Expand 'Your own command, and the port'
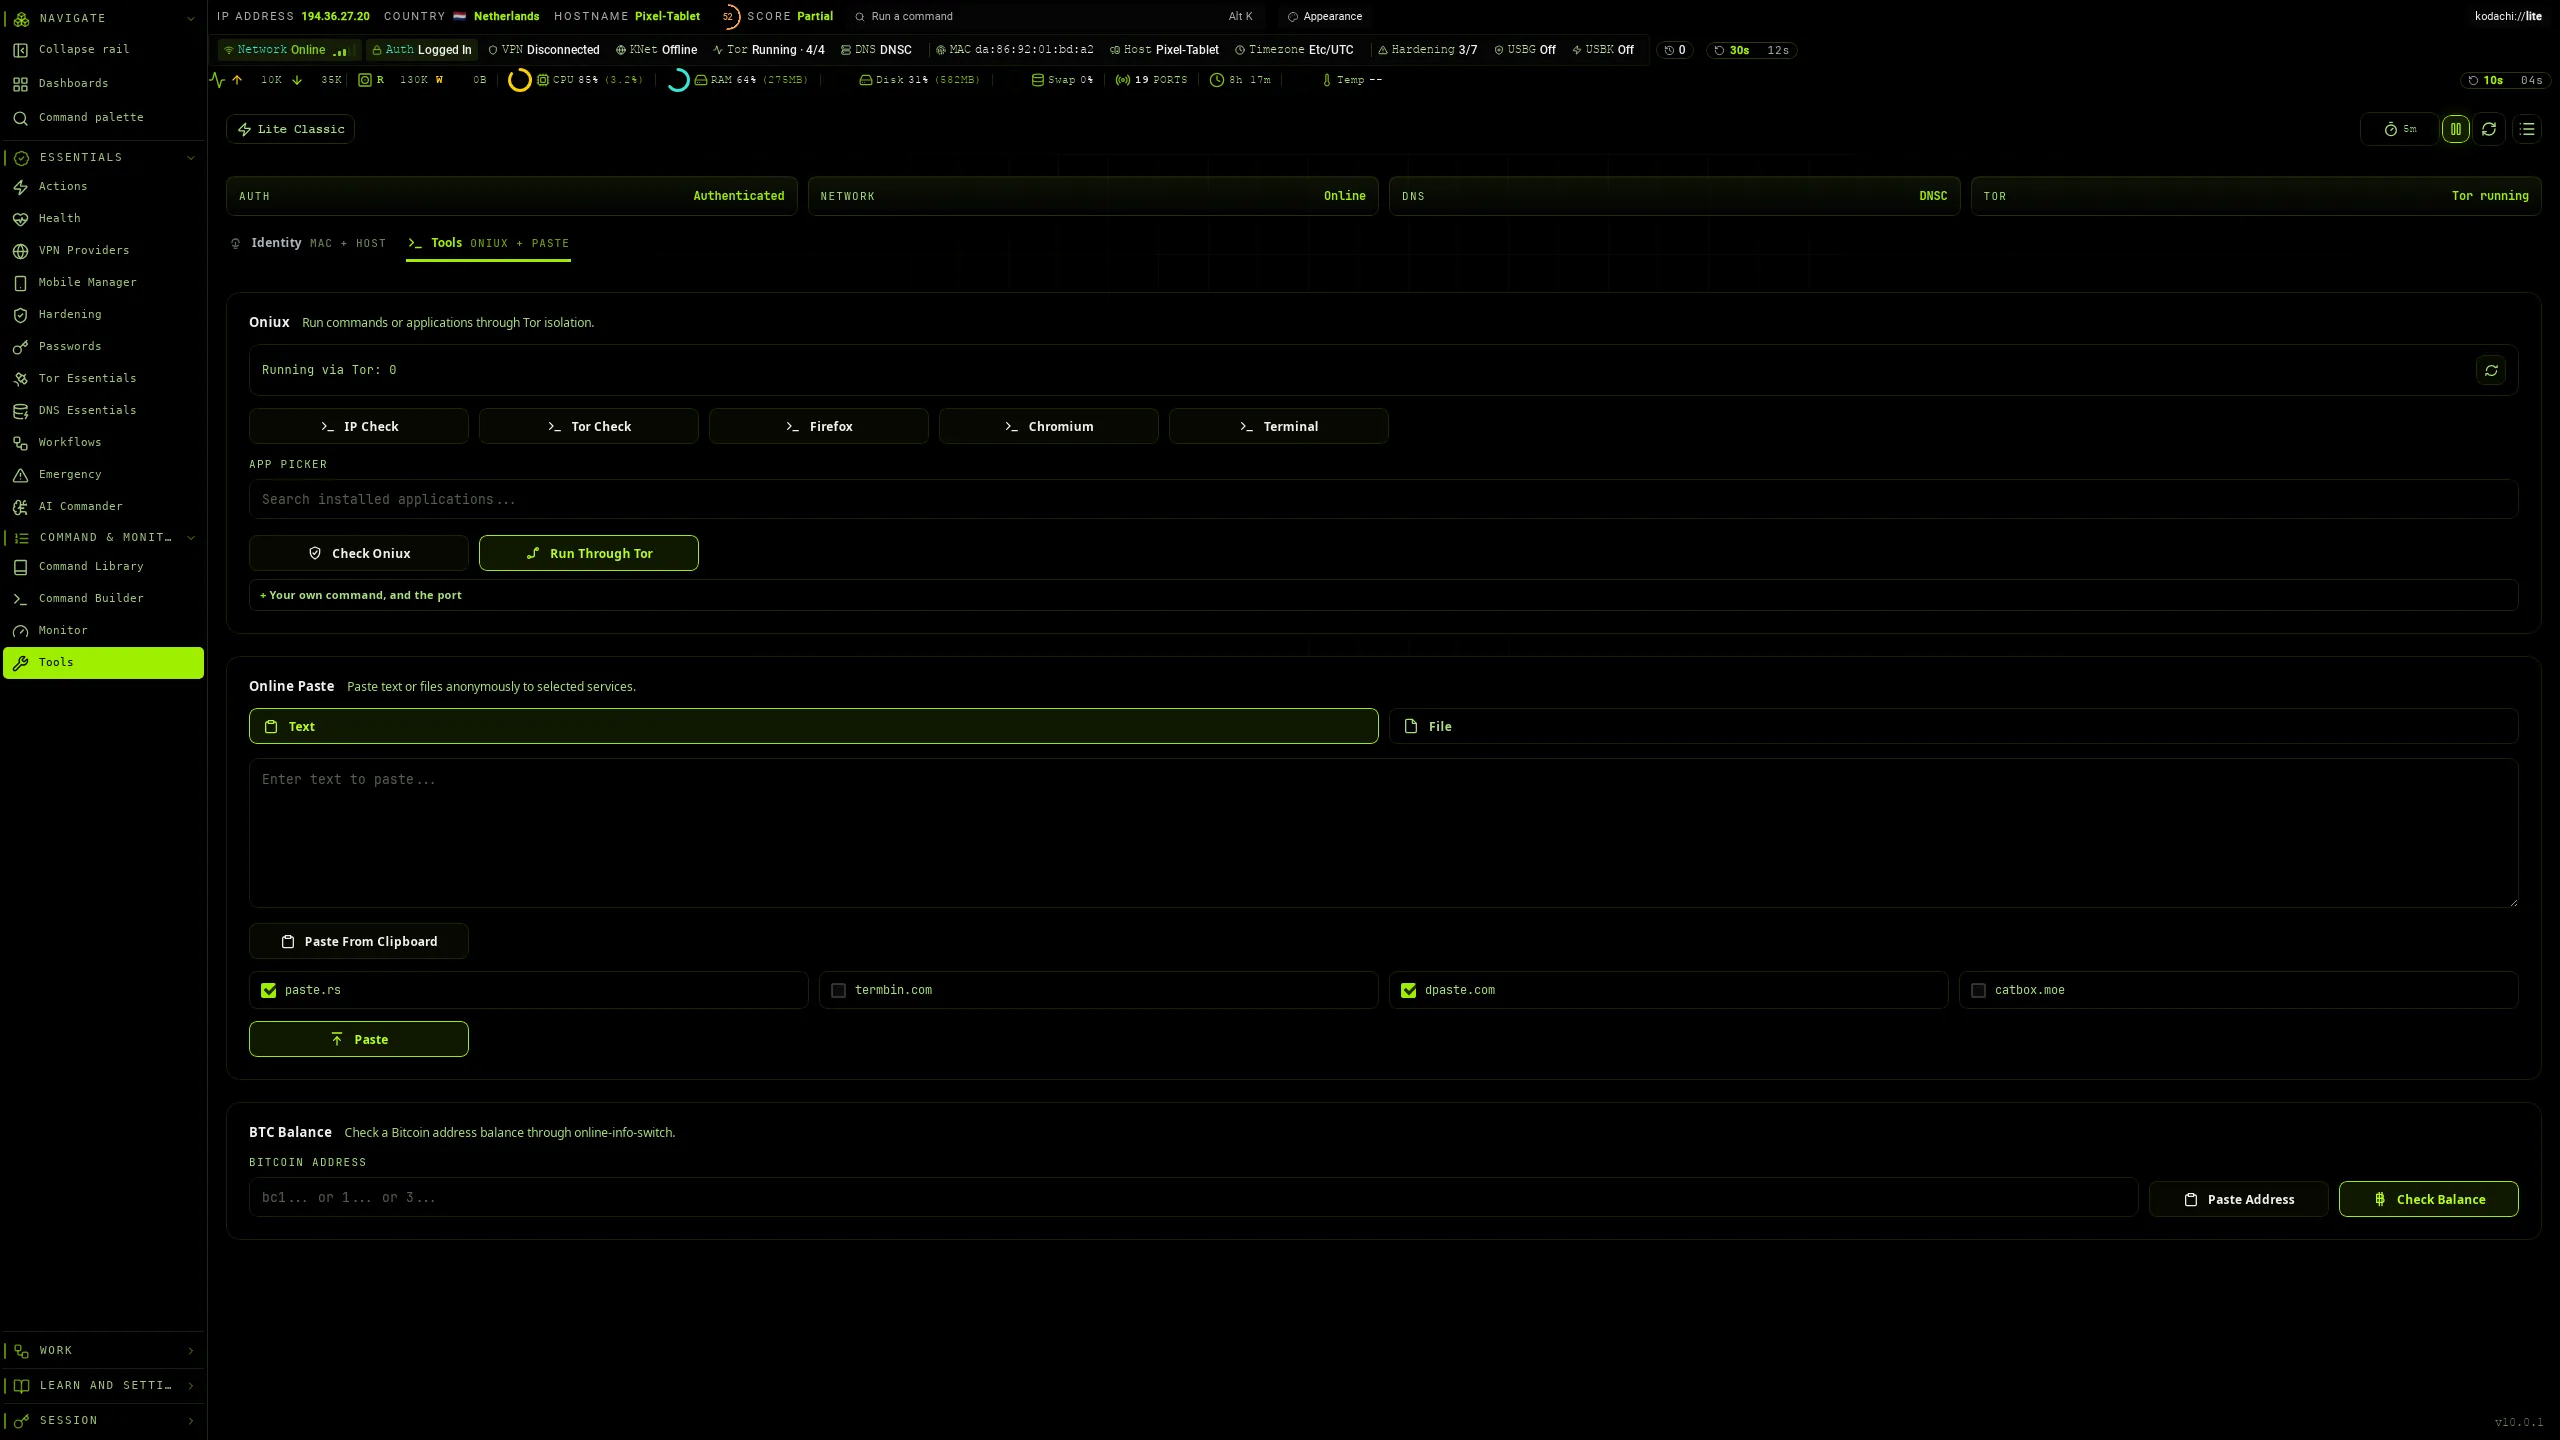The width and height of the screenshot is (2560, 1440). pyautogui.click(x=1383, y=595)
